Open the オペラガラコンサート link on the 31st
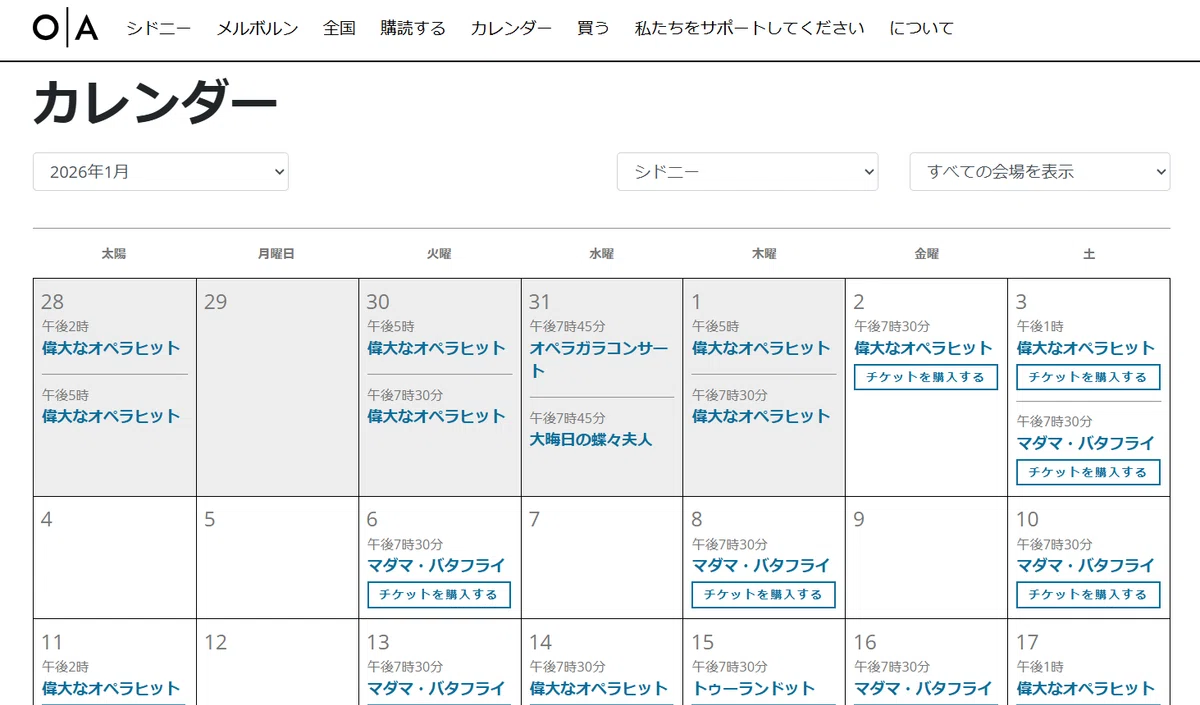 tap(599, 359)
